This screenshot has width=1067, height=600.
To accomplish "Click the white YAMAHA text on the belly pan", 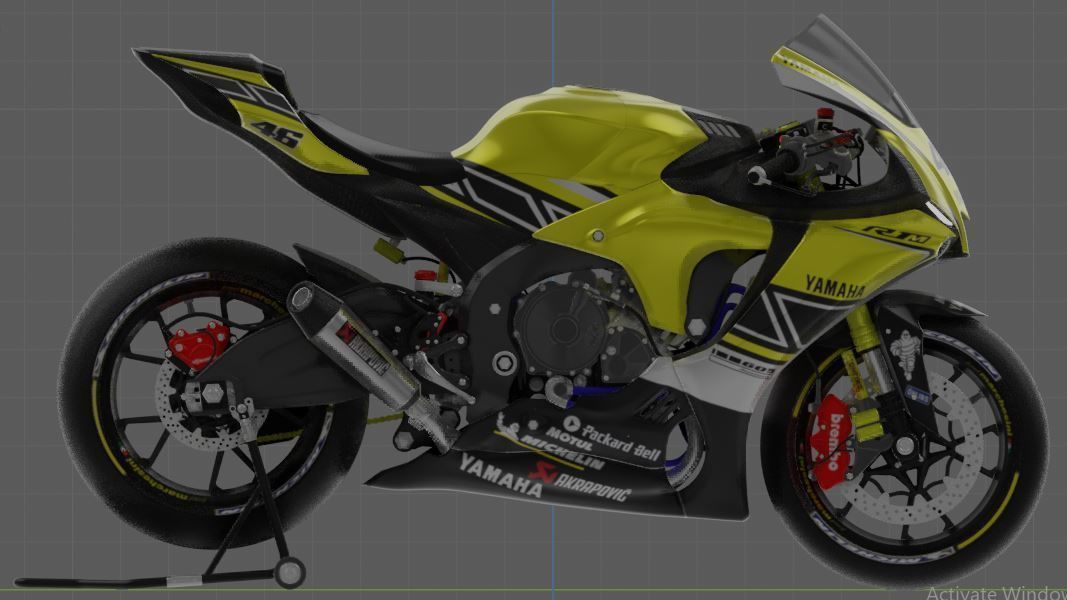I will click(501, 476).
